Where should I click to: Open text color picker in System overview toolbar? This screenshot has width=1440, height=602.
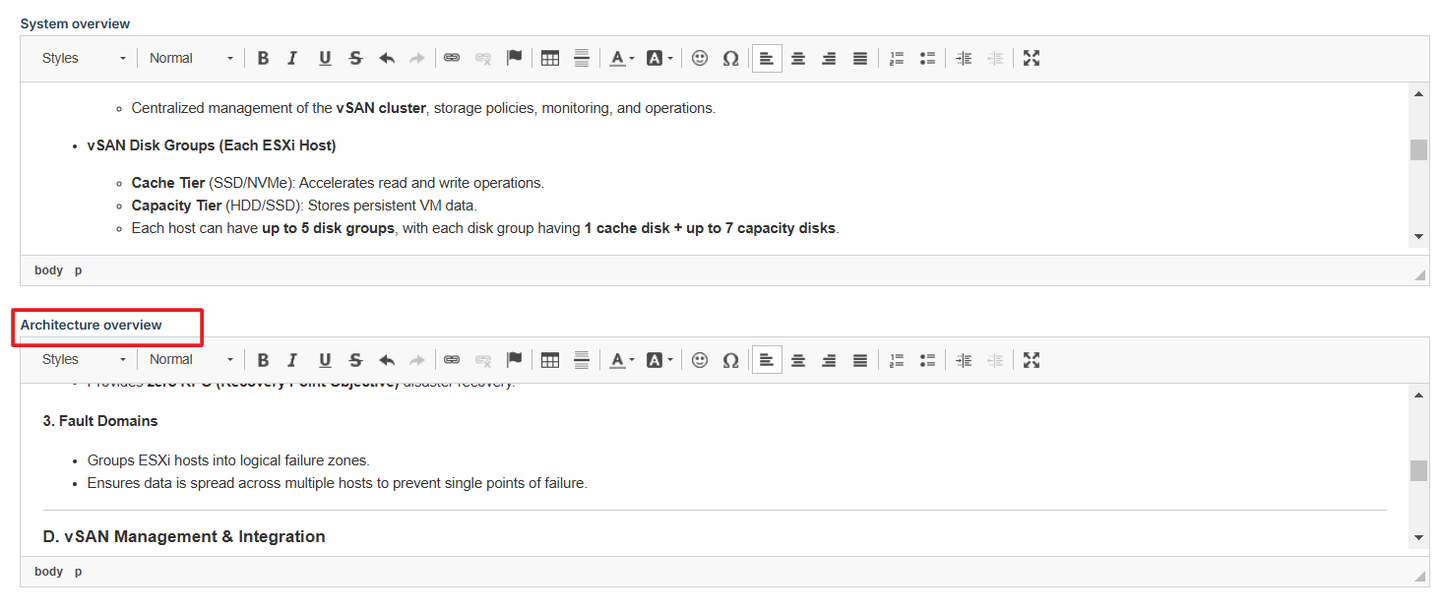(621, 58)
